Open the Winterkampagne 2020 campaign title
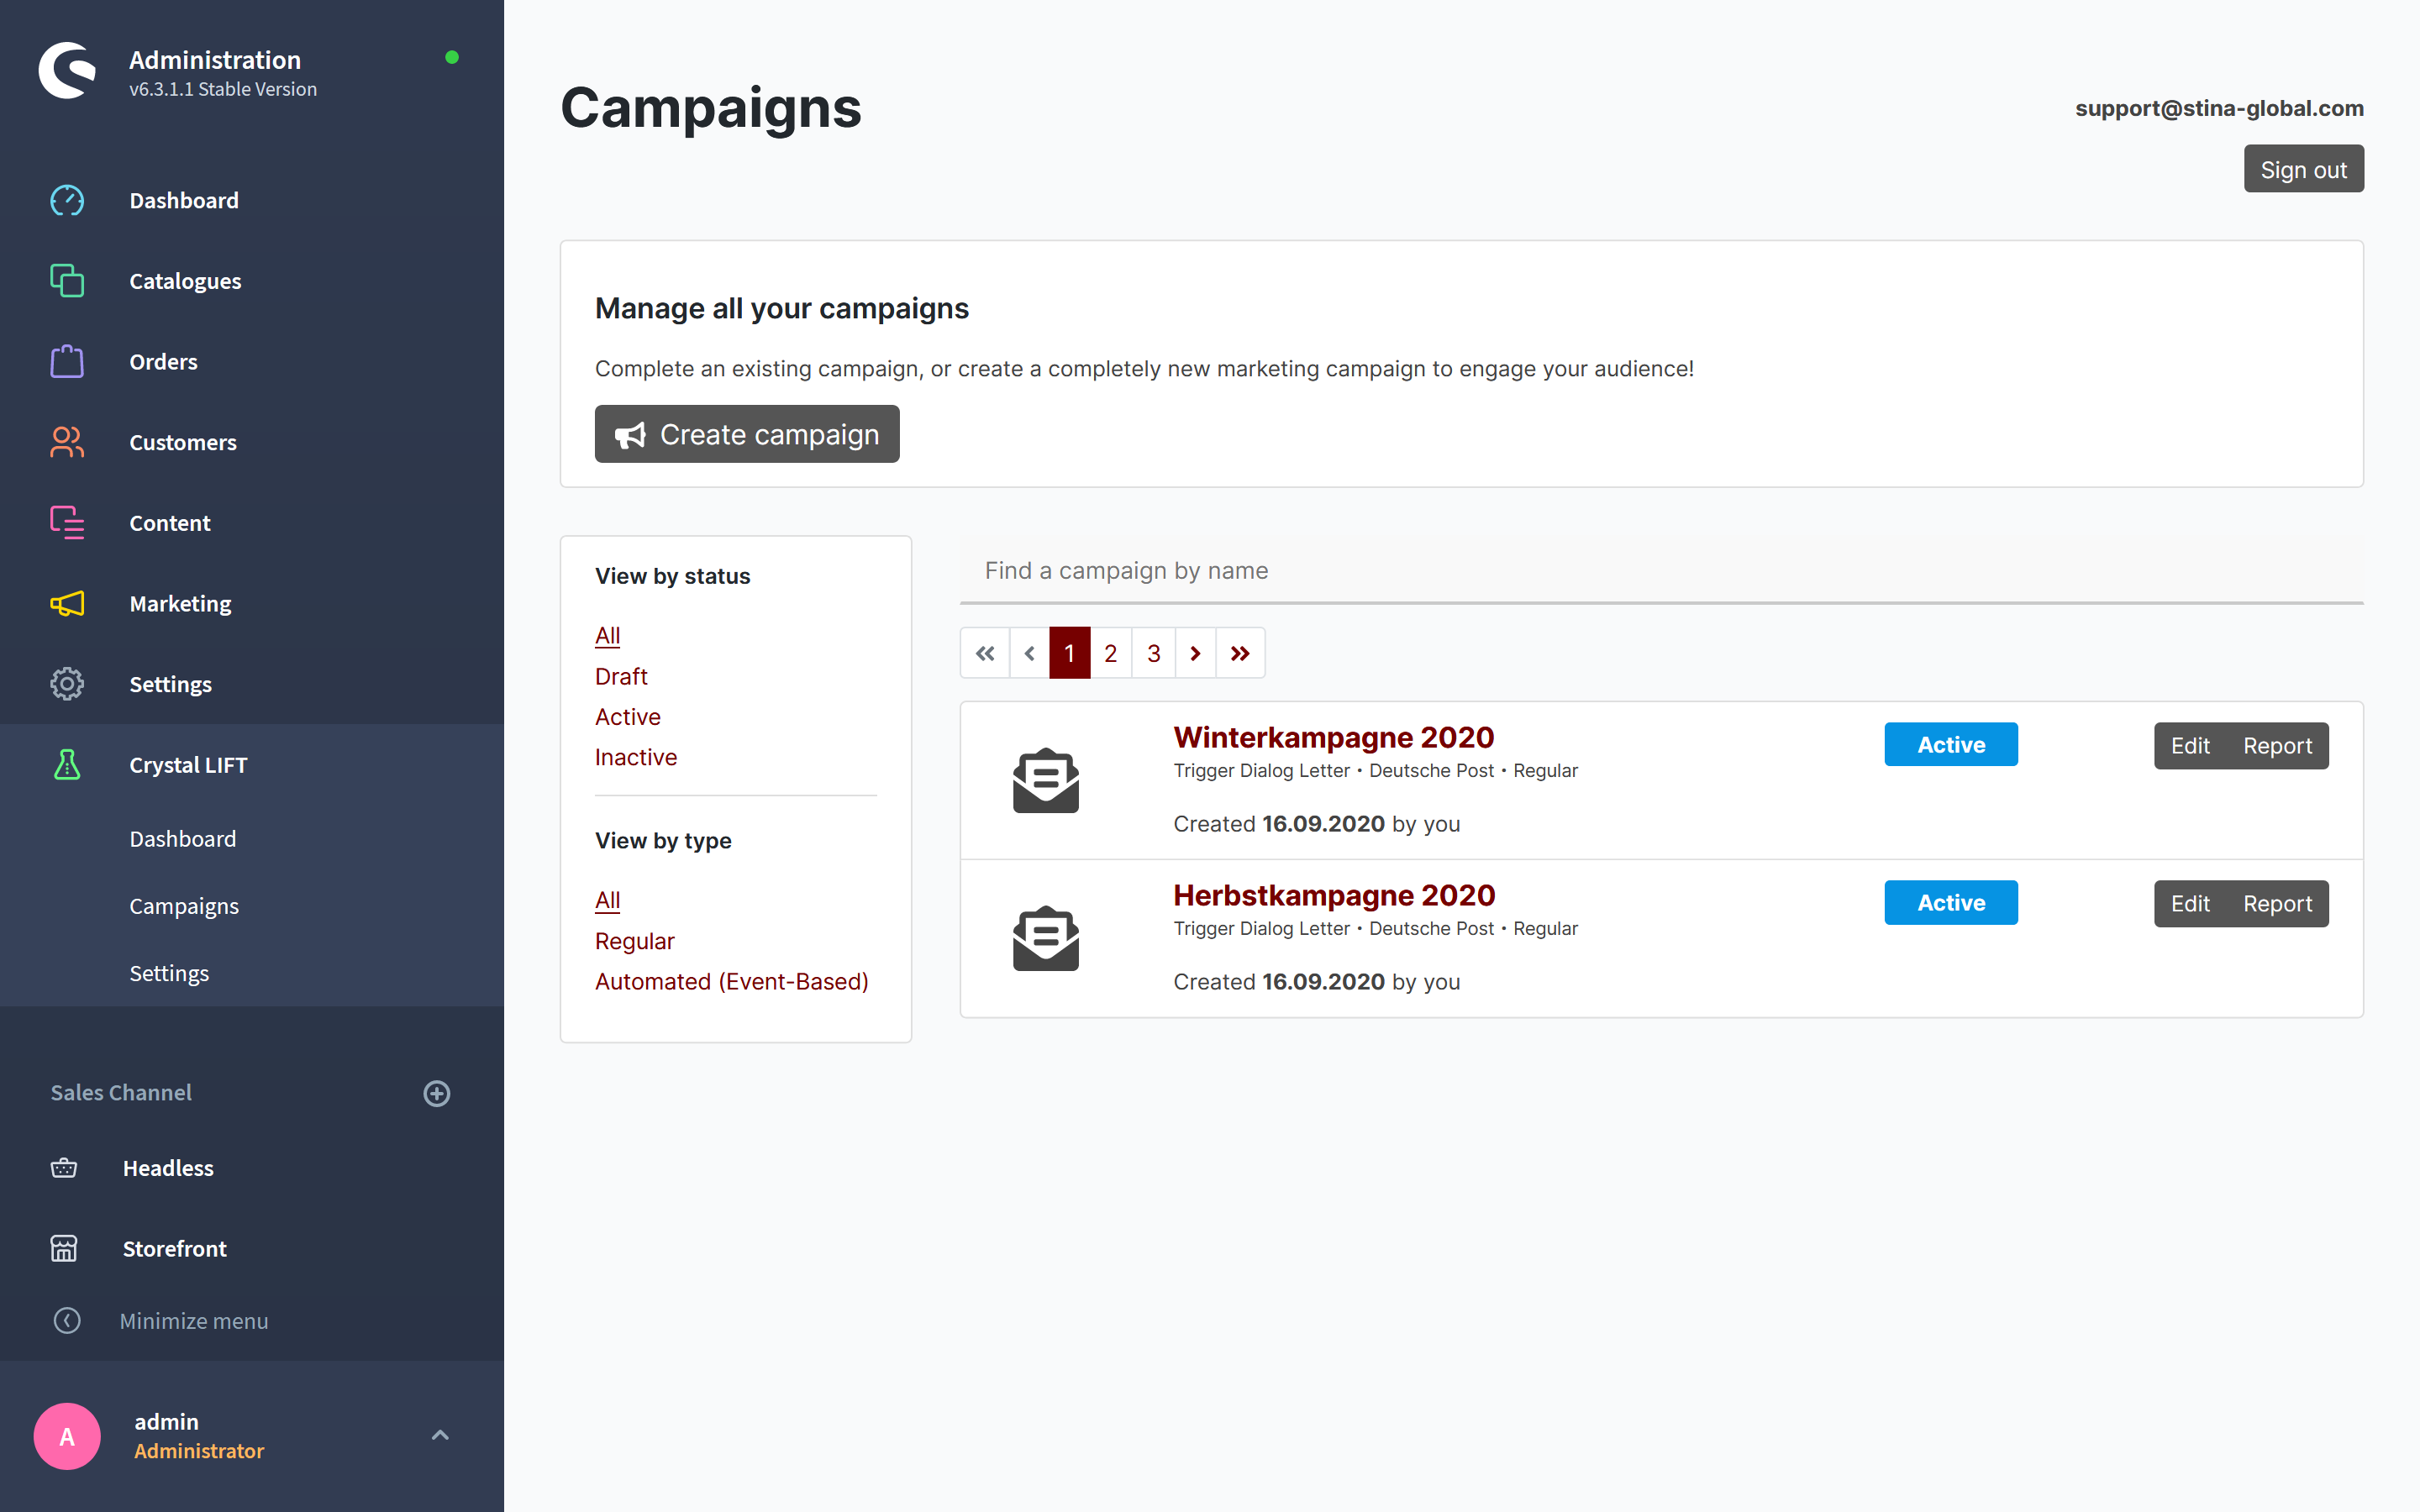 point(1333,737)
